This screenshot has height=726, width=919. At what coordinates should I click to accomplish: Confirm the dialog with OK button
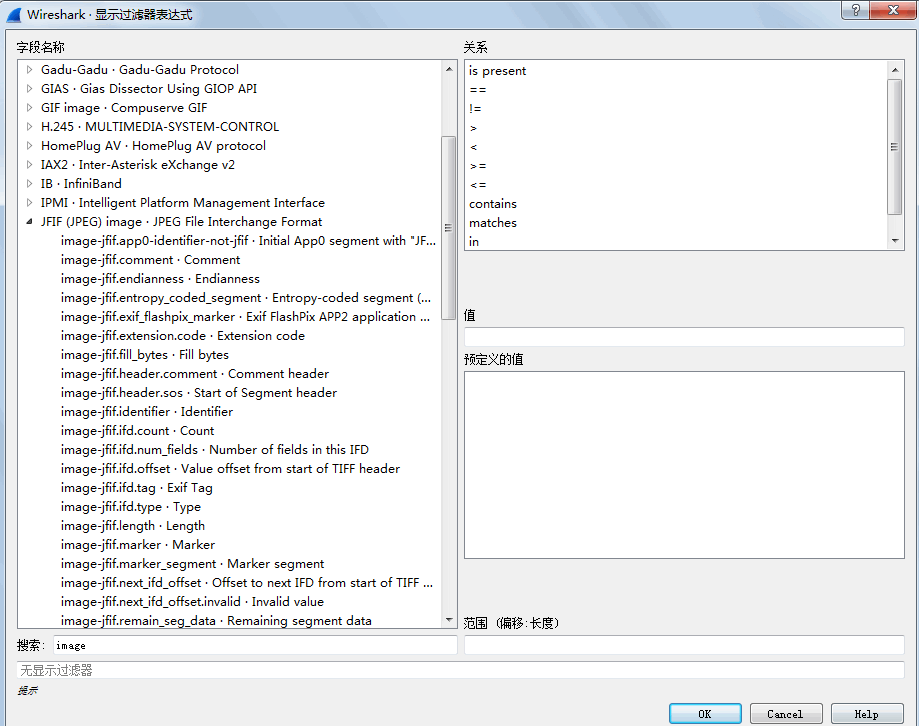pyautogui.click(x=705, y=714)
